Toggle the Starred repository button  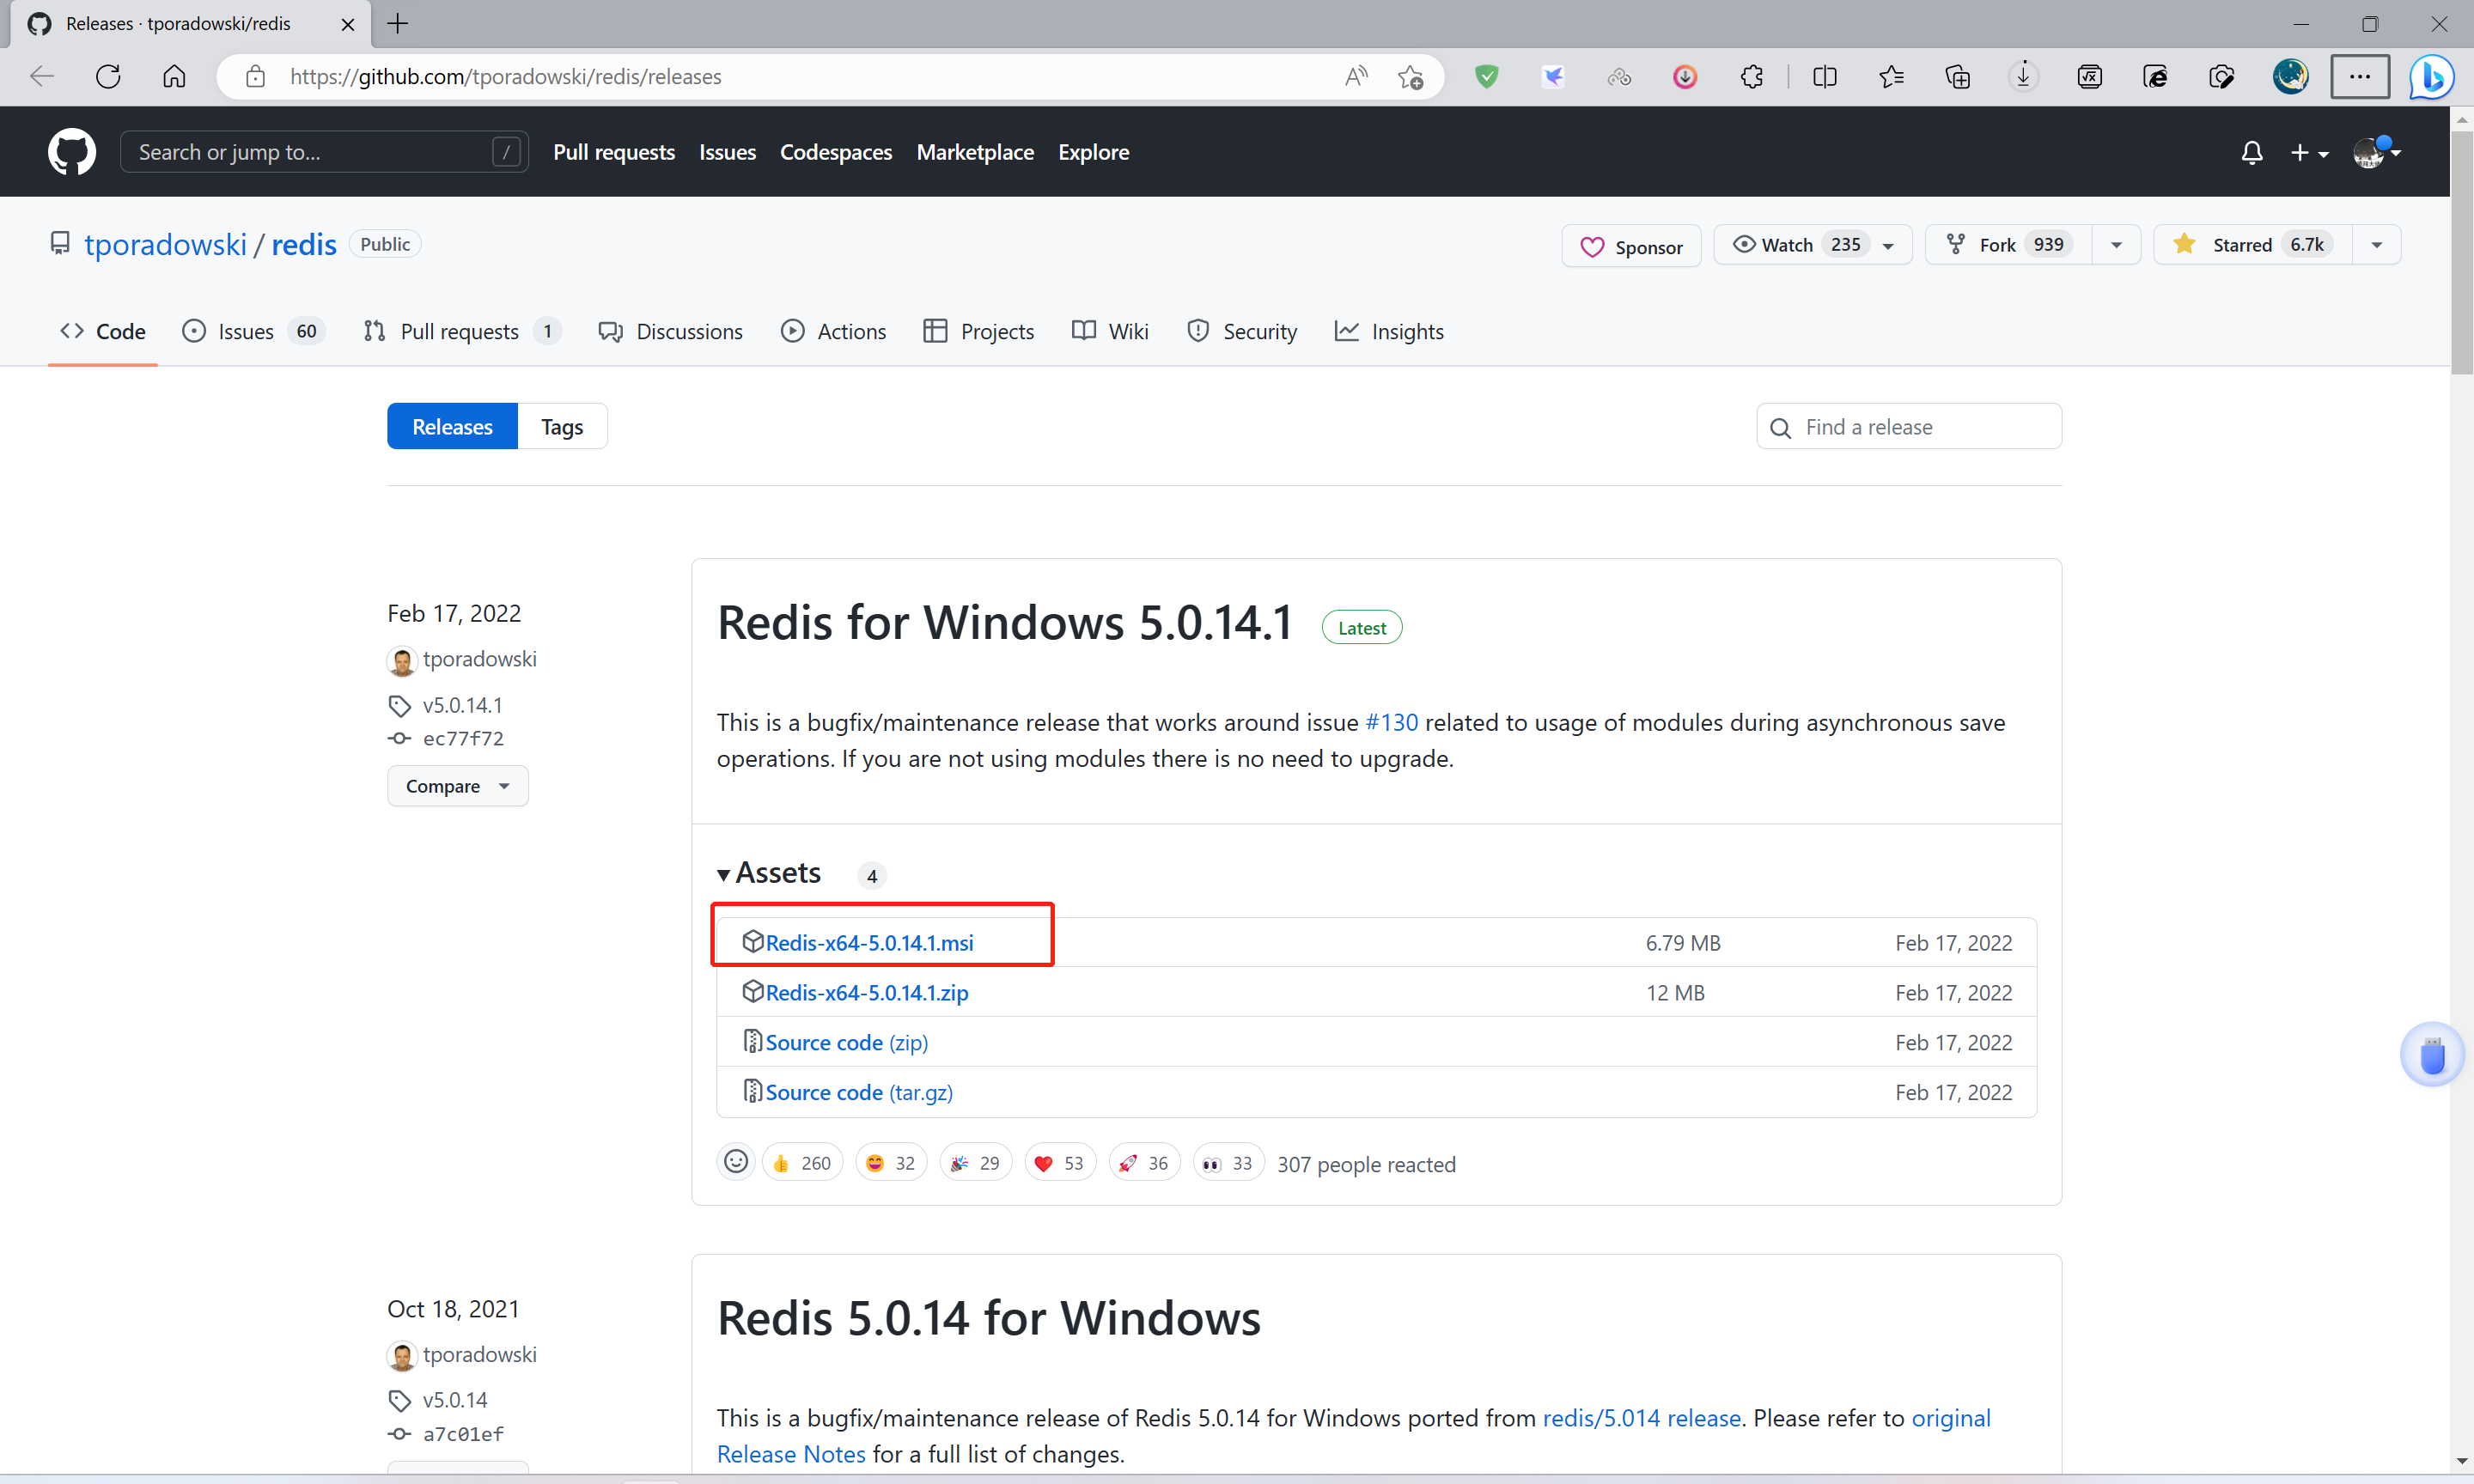click(2253, 245)
